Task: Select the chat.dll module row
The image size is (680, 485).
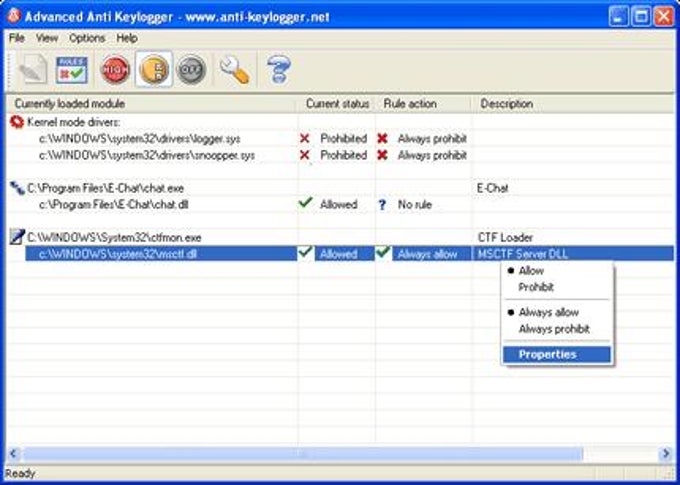Action: (x=340, y=205)
